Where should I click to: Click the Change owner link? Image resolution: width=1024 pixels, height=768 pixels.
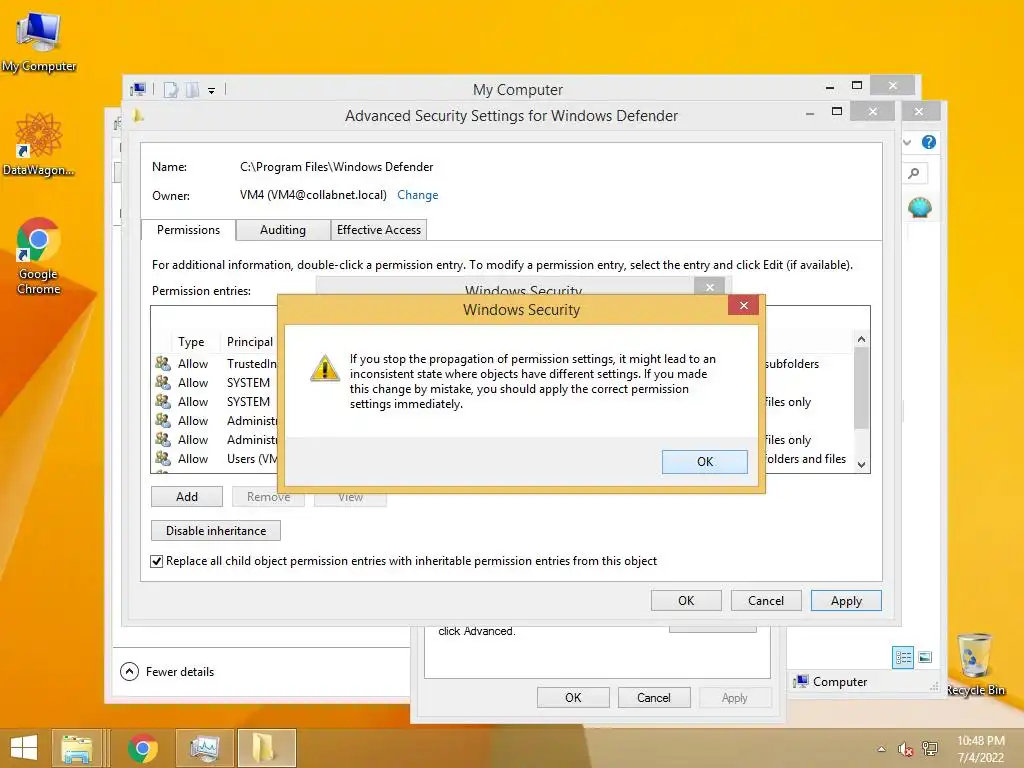tap(417, 195)
